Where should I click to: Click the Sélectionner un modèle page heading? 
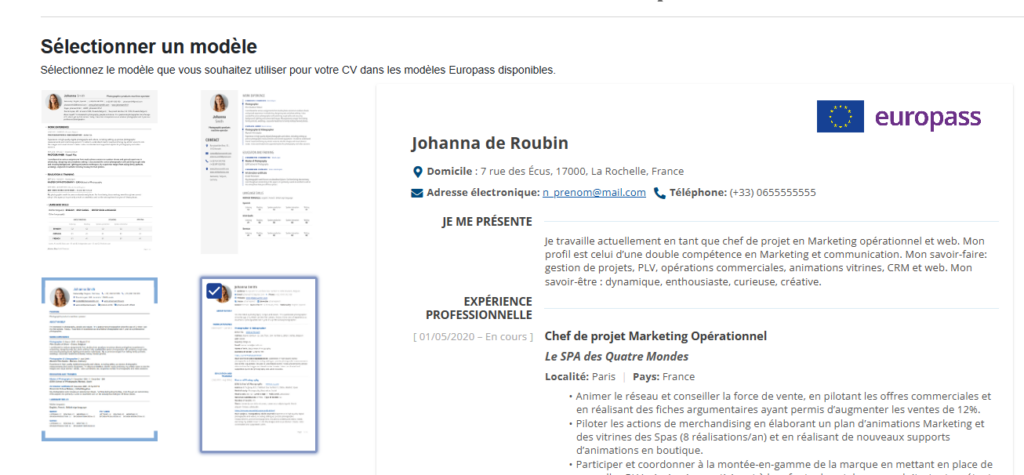(149, 46)
